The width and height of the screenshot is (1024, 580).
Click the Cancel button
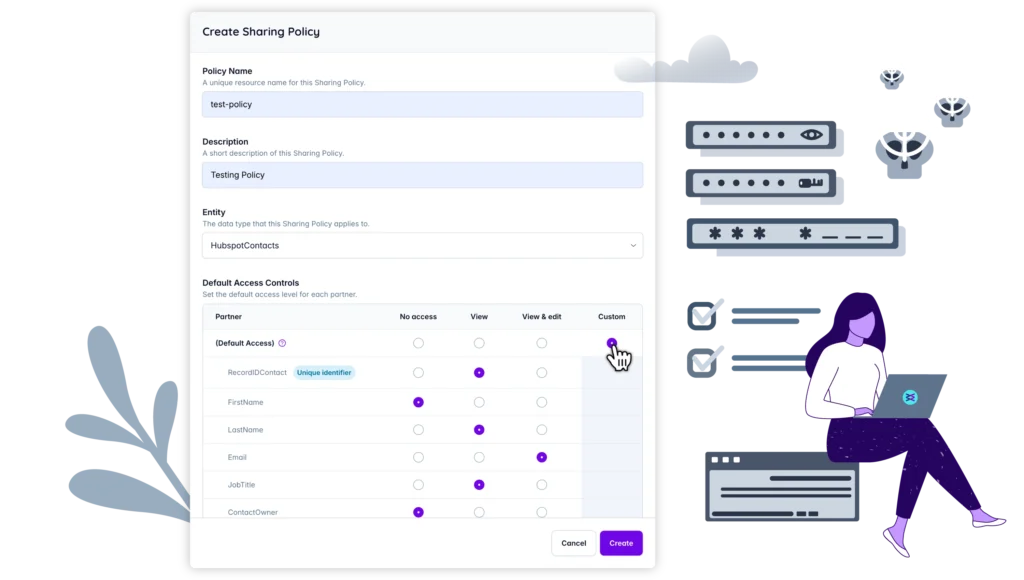click(x=573, y=543)
